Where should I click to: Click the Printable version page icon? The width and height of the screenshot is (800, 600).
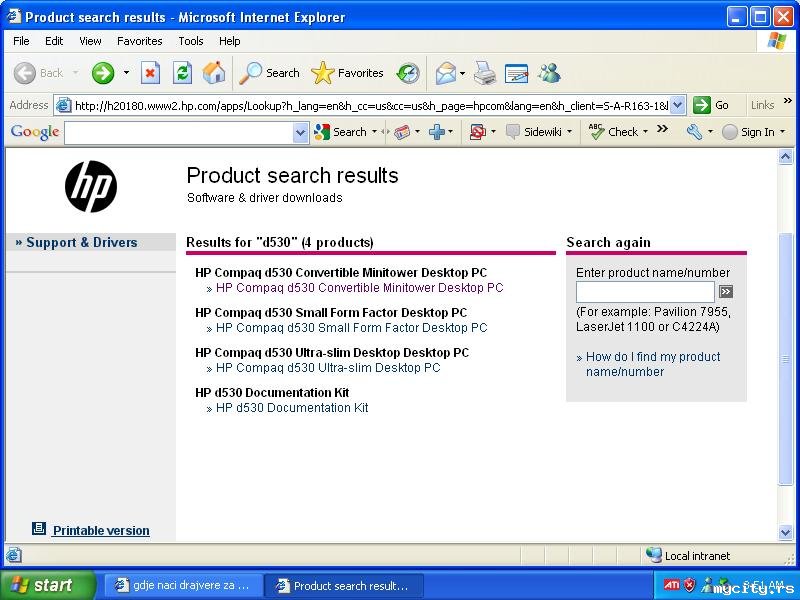(x=39, y=529)
